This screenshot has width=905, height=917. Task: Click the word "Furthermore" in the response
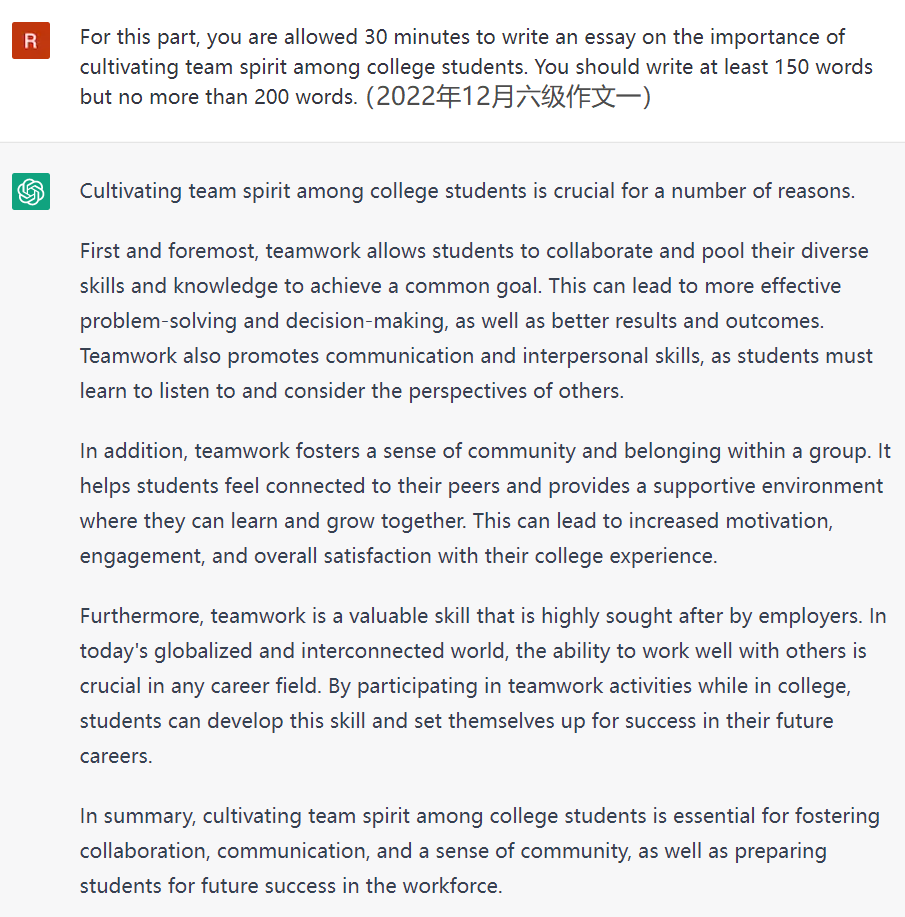141,616
